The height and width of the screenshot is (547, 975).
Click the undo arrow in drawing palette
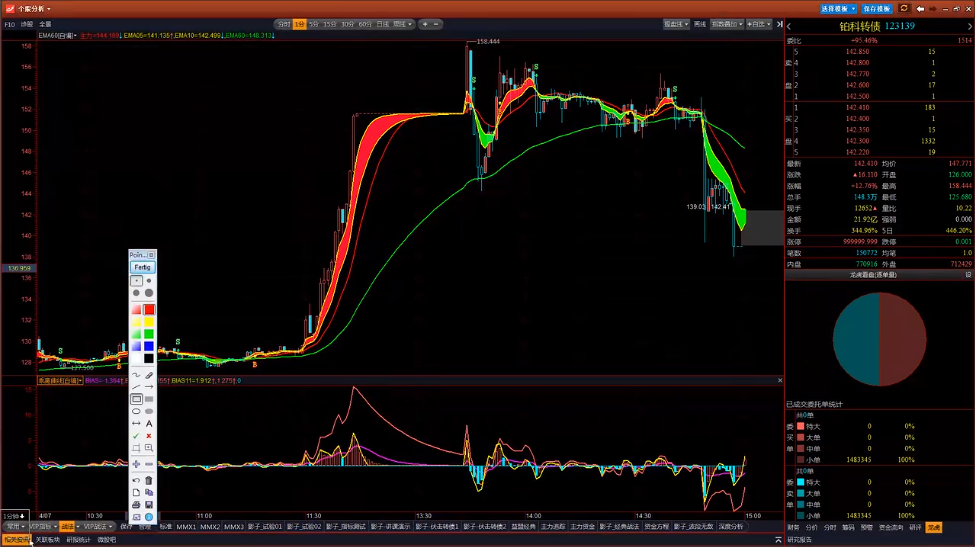(x=136, y=480)
